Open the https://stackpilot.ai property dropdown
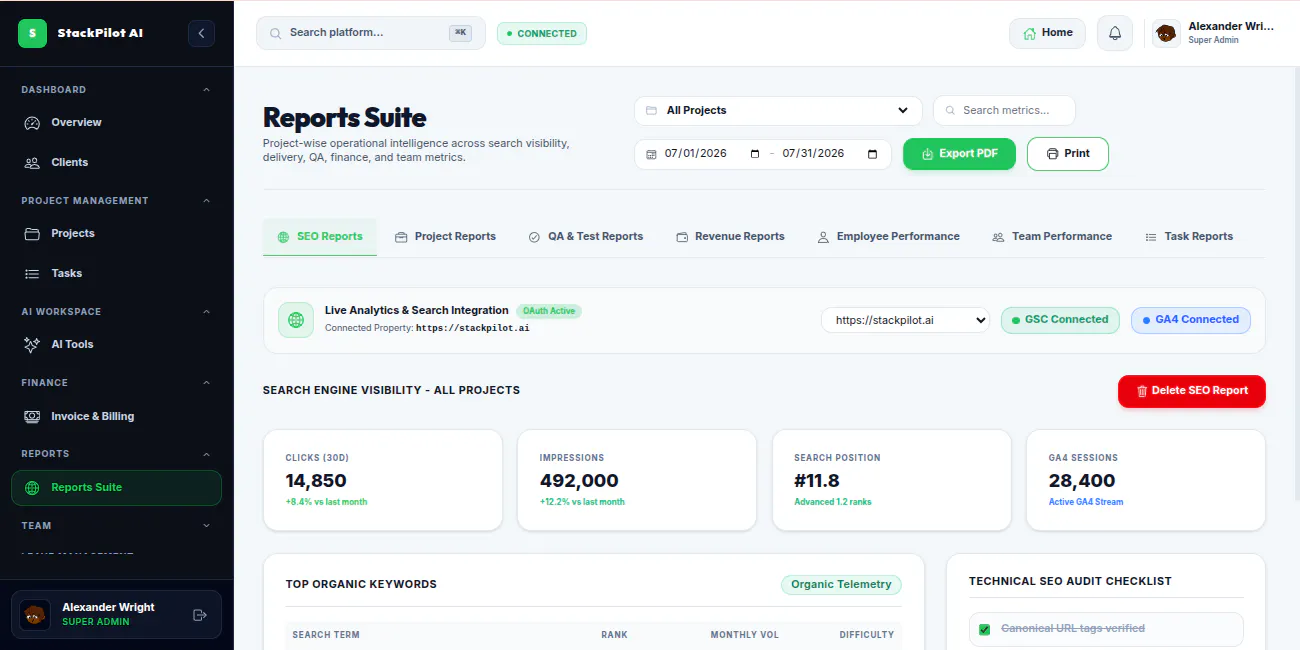The height and width of the screenshot is (650, 1300). [x=905, y=321]
